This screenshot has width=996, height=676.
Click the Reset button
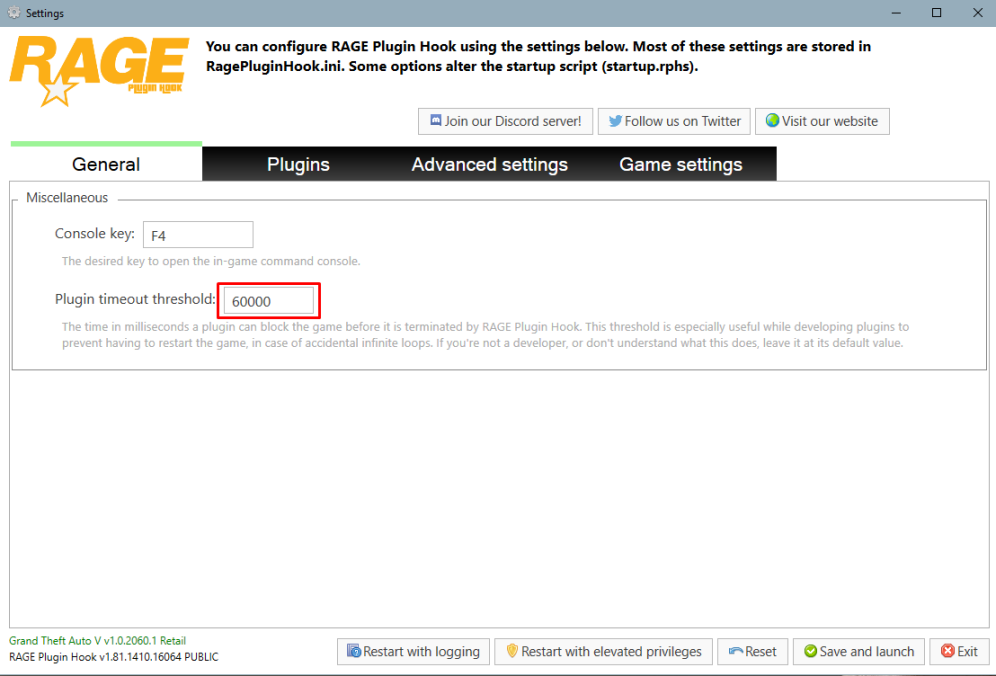[x=753, y=651]
